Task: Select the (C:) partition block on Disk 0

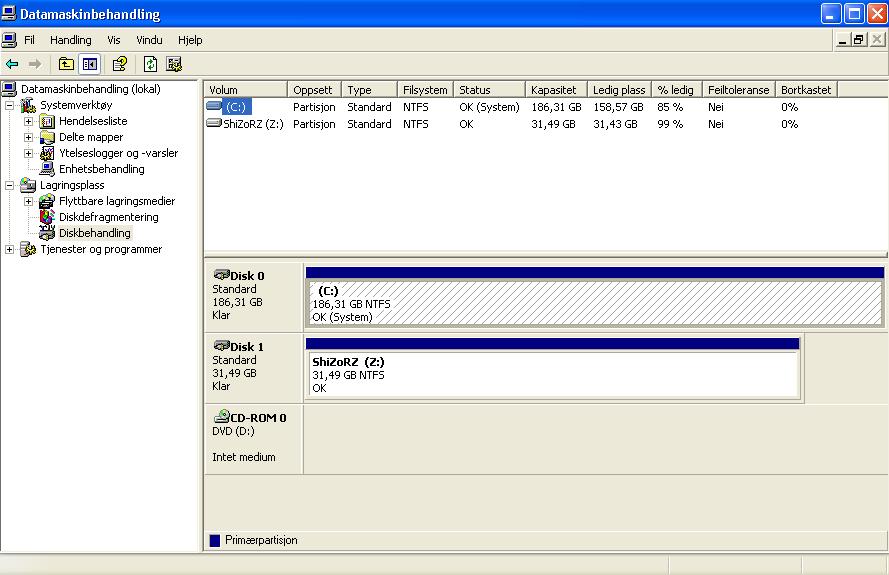Action: (x=595, y=297)
